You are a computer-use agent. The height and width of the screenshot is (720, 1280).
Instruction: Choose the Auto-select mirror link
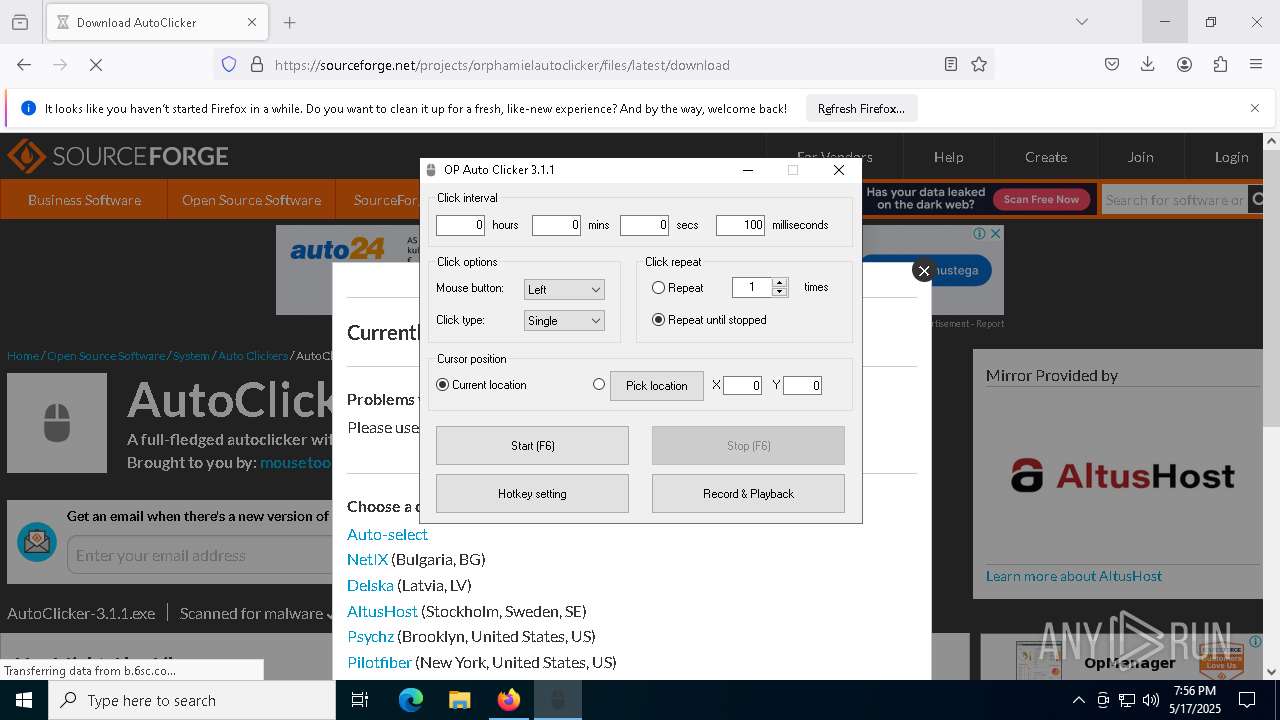[x=387, y=535]
